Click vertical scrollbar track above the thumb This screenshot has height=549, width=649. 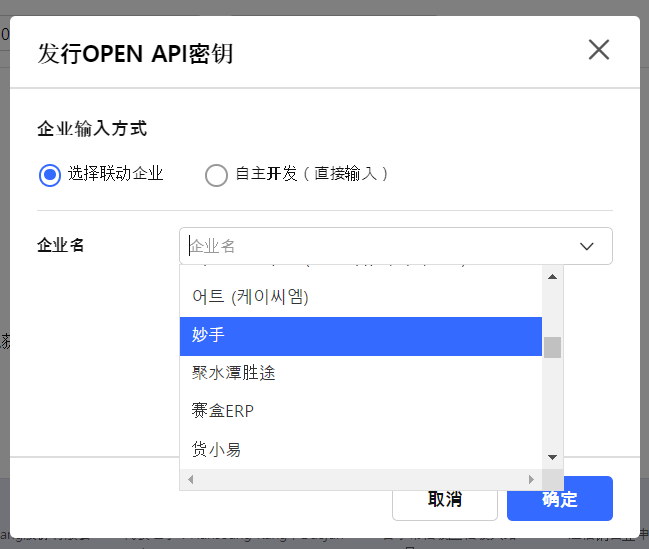[552, 311]
